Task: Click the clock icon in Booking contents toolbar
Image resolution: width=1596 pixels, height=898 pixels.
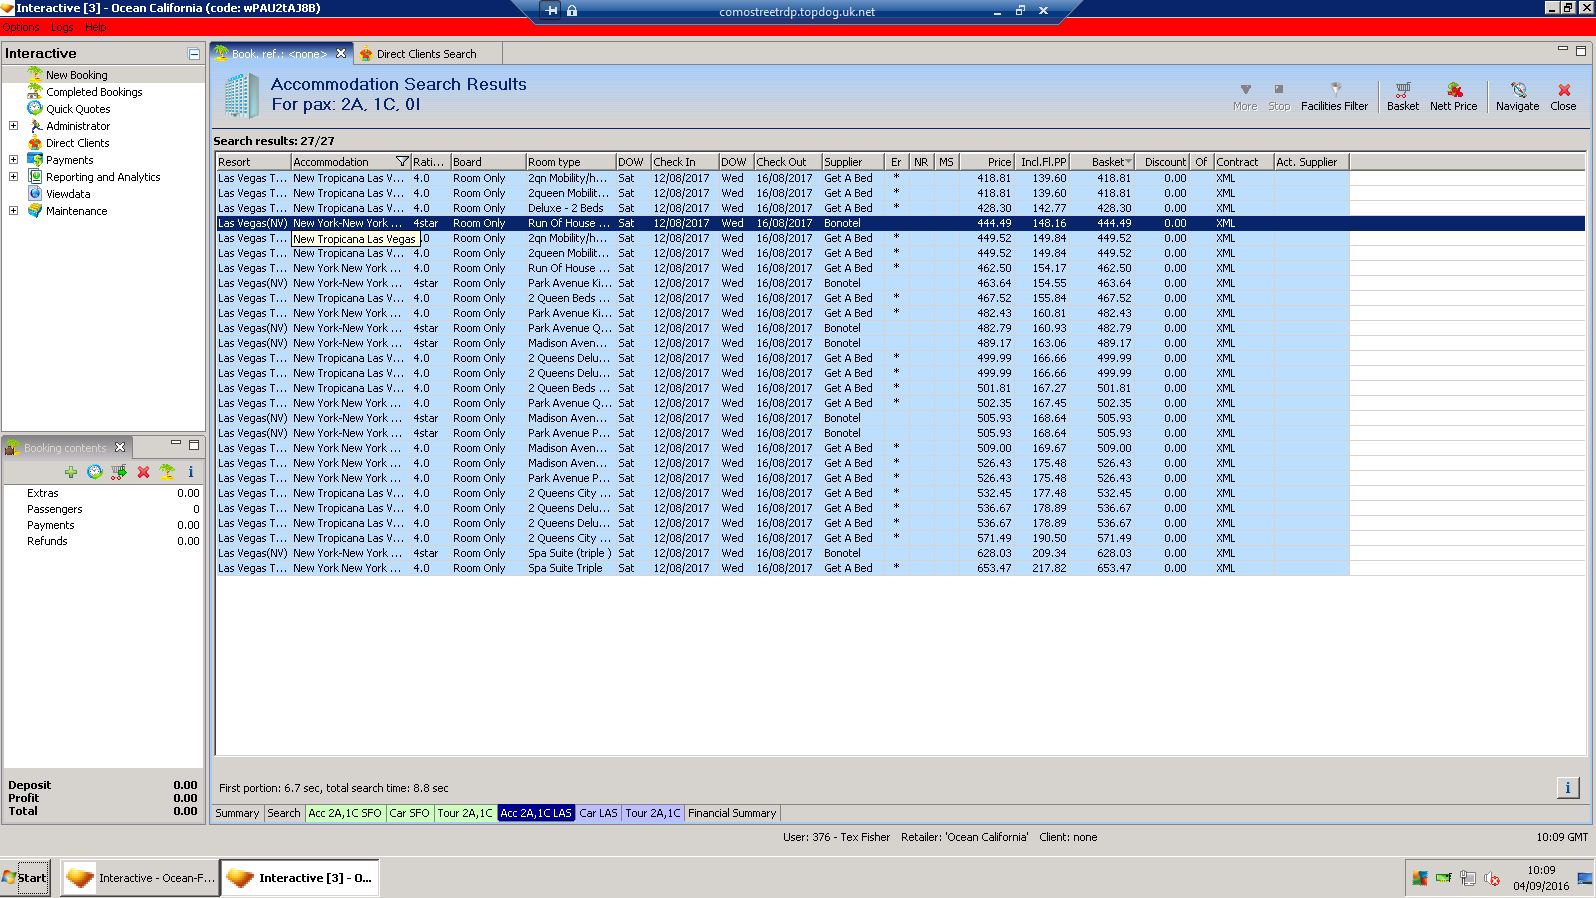Action: click(x=95, y=472)
